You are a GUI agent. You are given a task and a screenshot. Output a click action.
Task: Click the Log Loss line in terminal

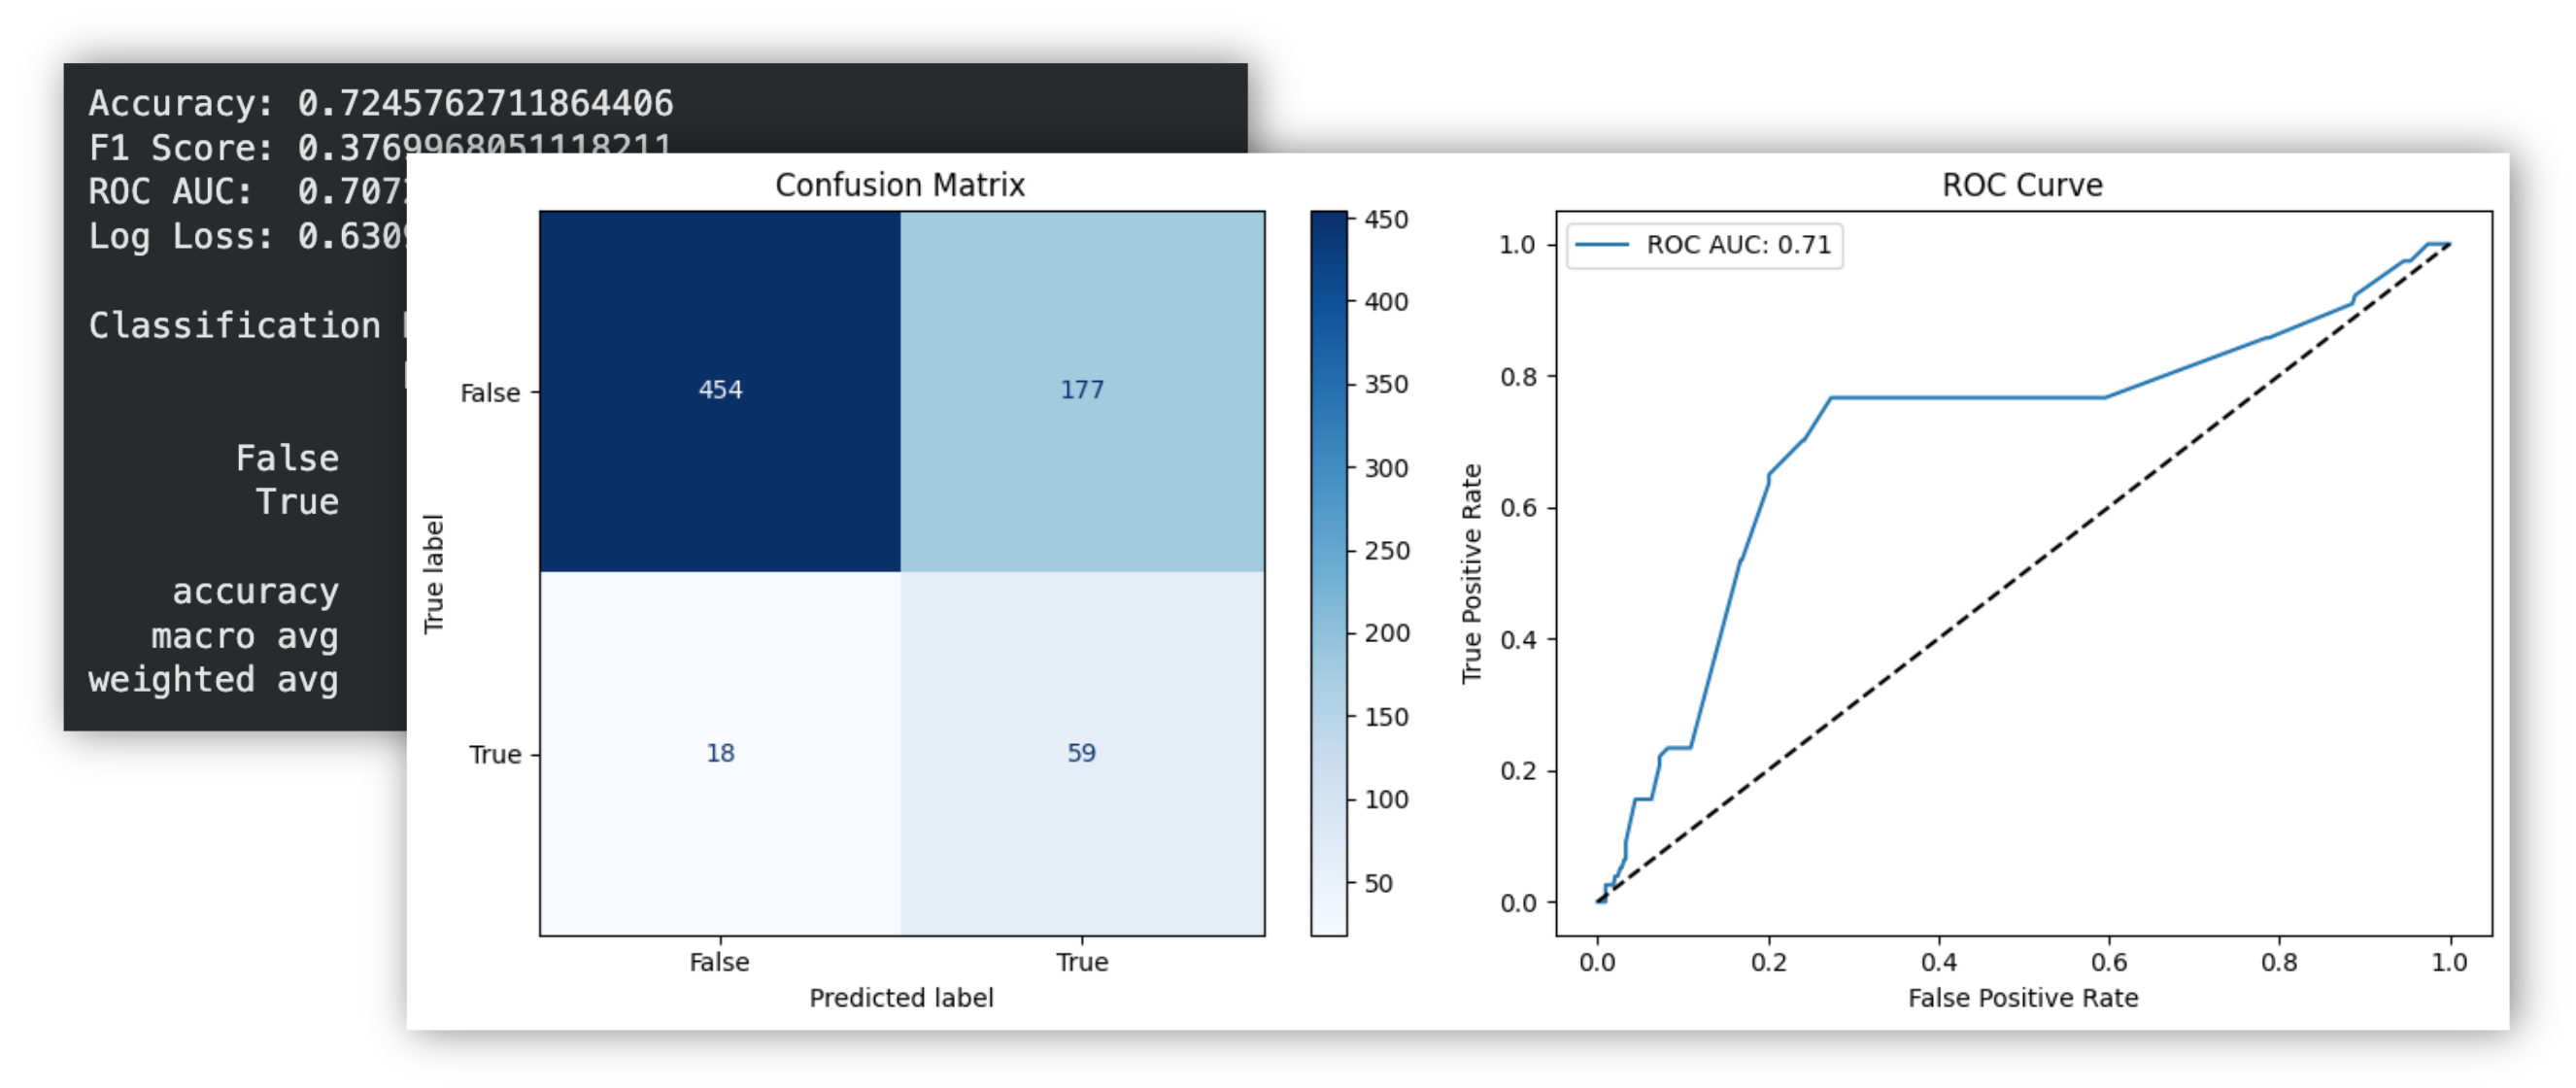click(x=245, y=236)
